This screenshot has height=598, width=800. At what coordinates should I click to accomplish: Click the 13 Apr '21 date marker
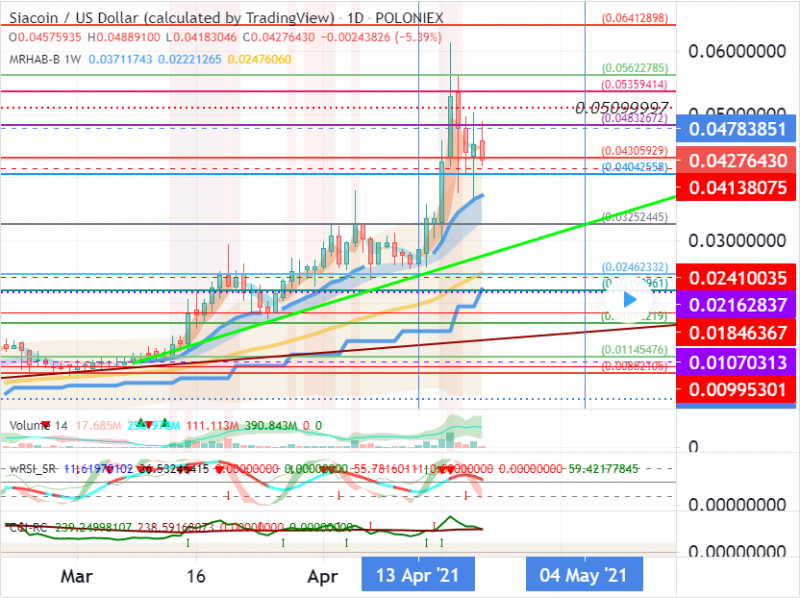tap(418, 576)
